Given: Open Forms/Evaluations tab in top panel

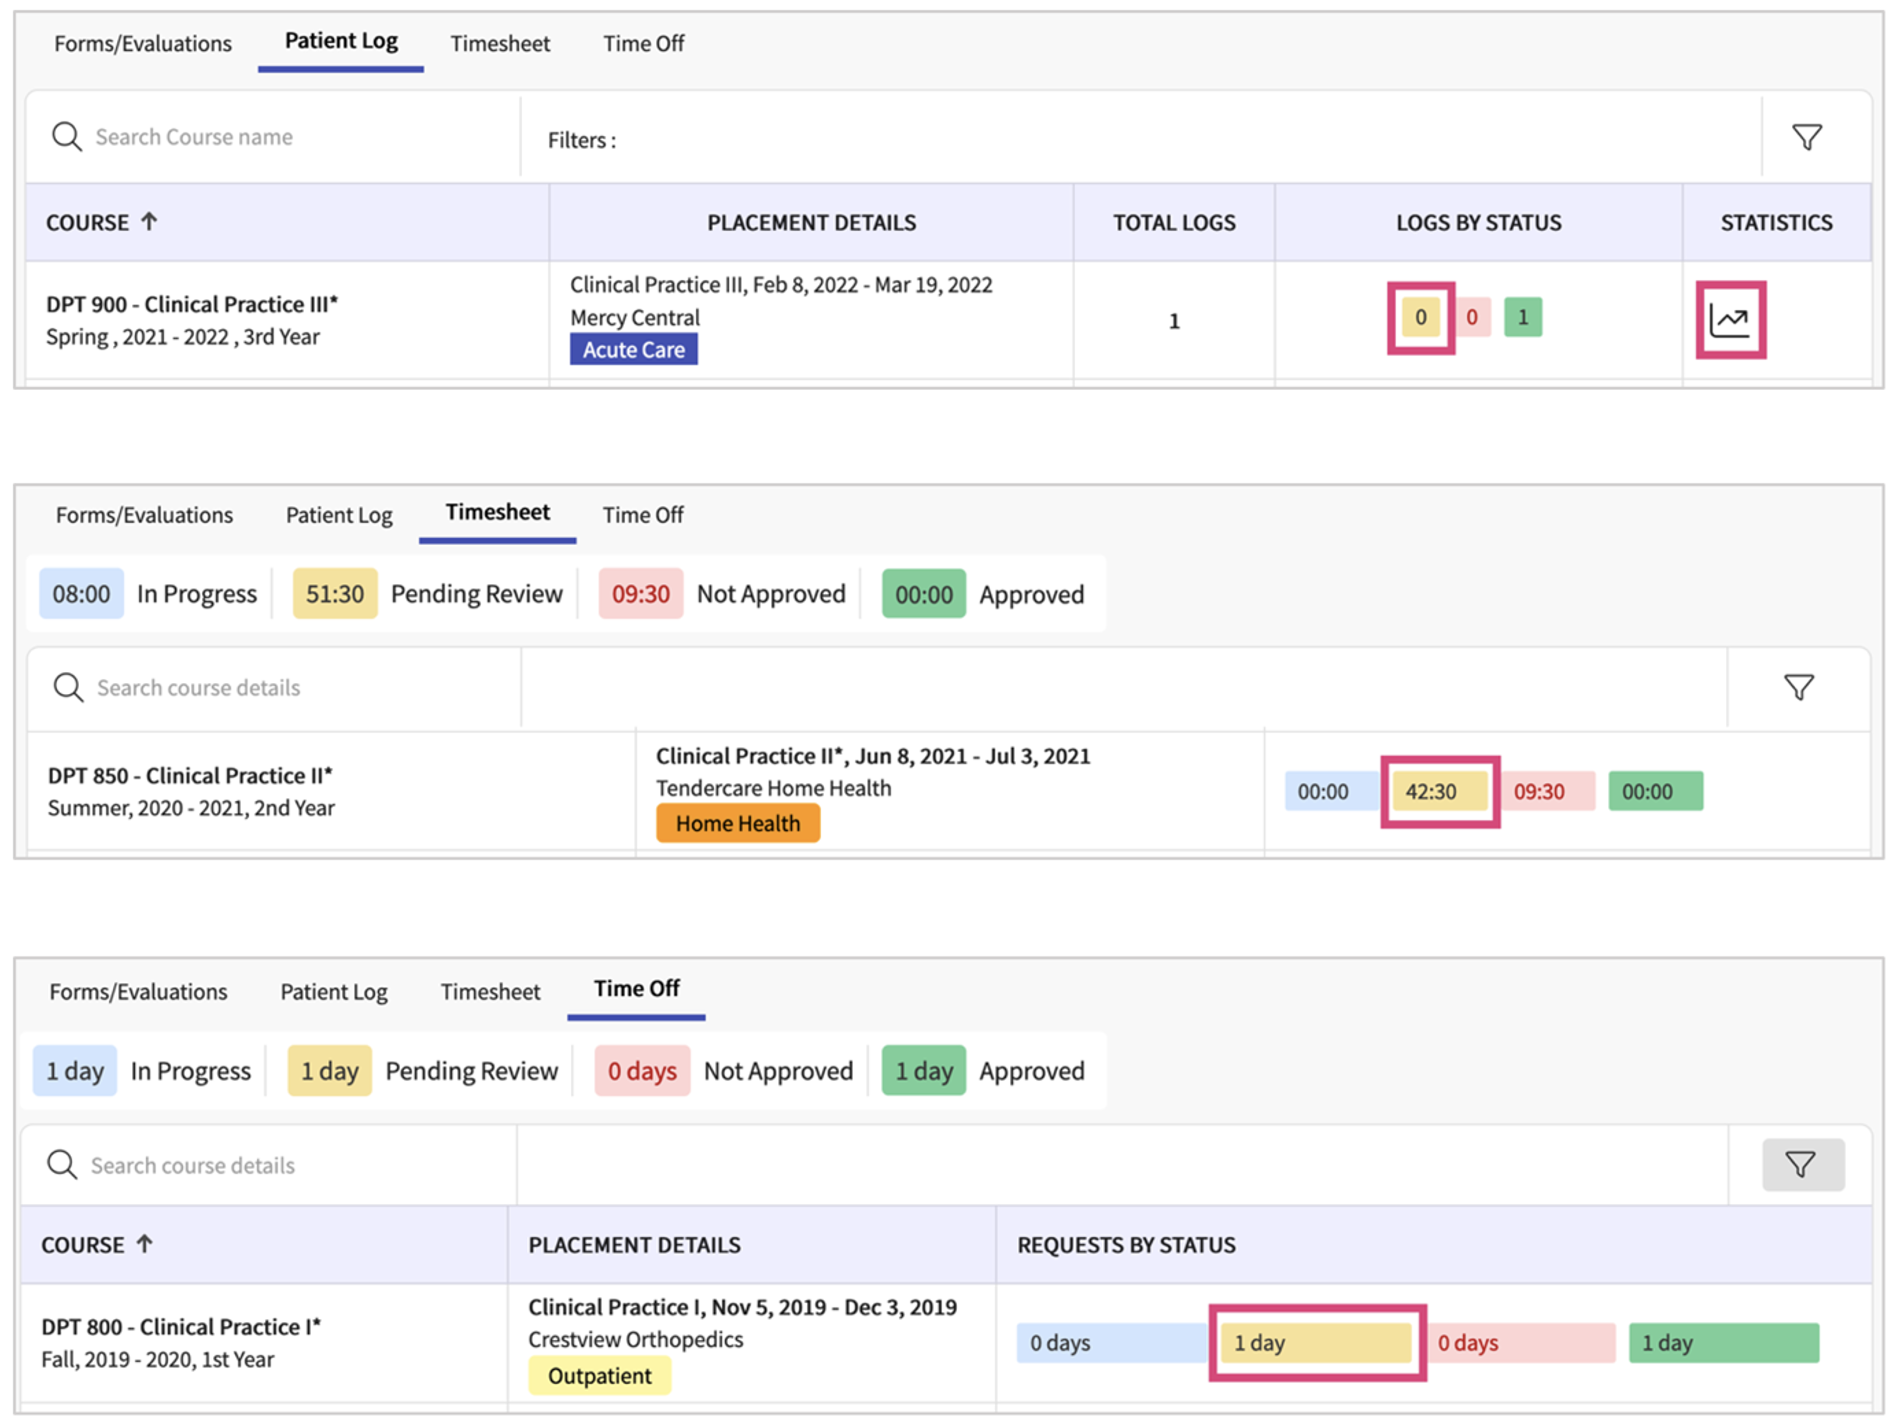Looking at the screenshot, I should click(x=142, y=43).
